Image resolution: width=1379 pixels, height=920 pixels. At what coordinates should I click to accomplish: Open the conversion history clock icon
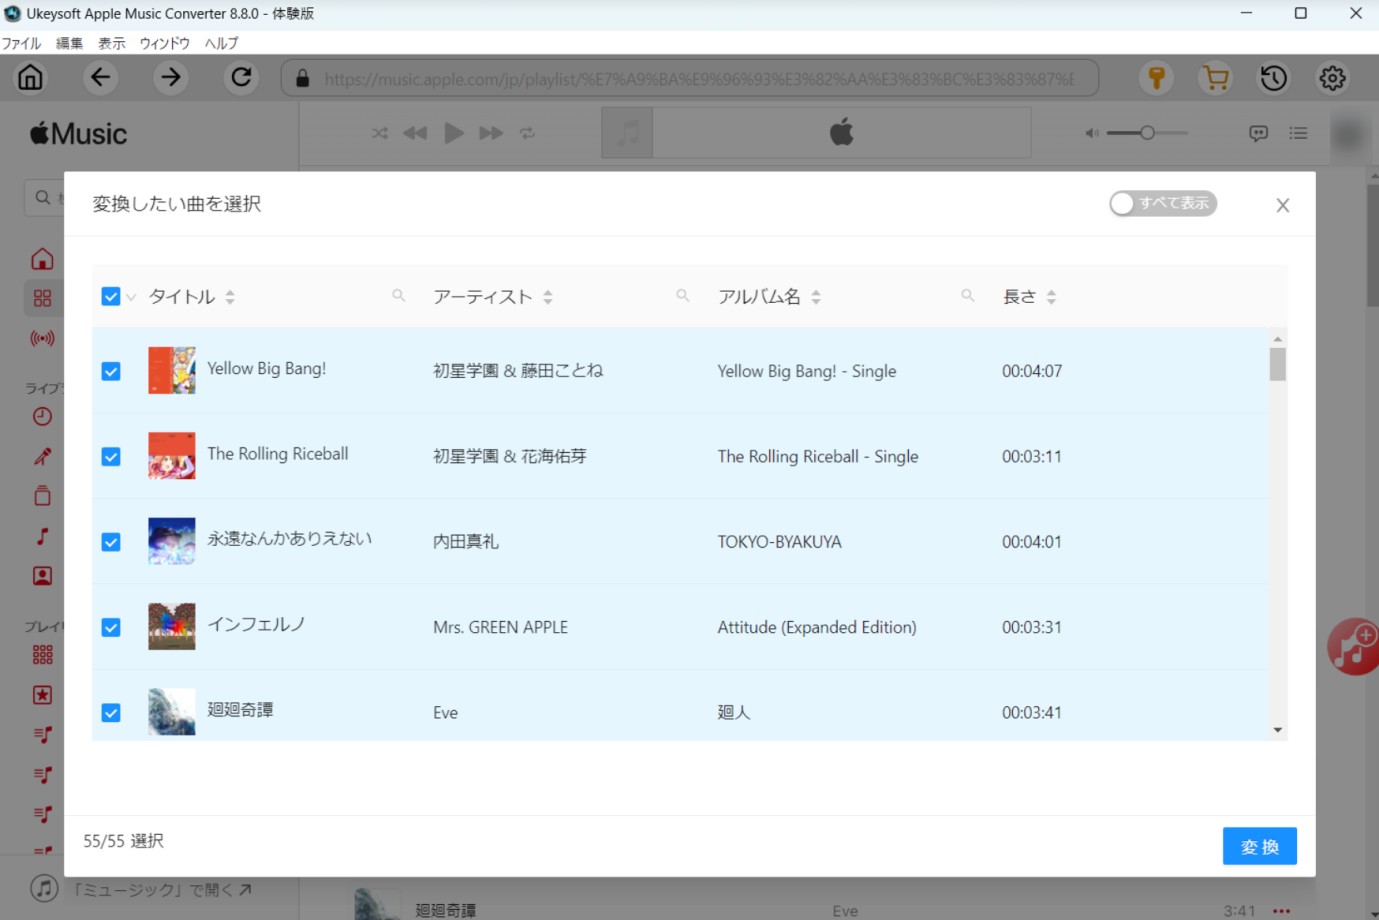[1274, 78]
